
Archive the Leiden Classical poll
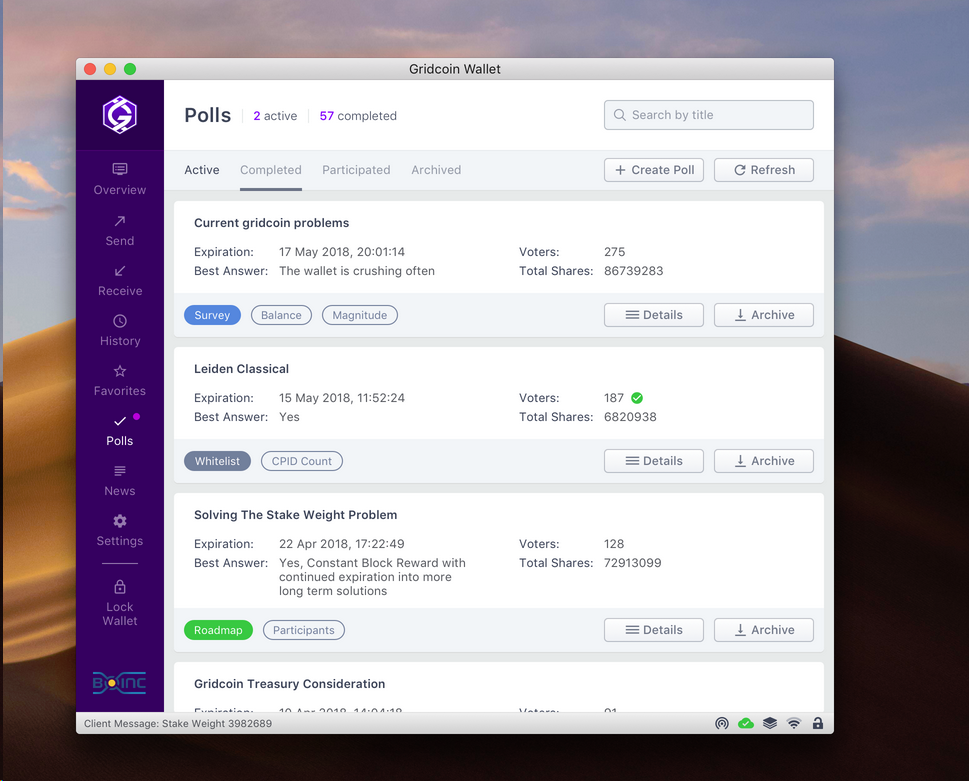point(764,461)
